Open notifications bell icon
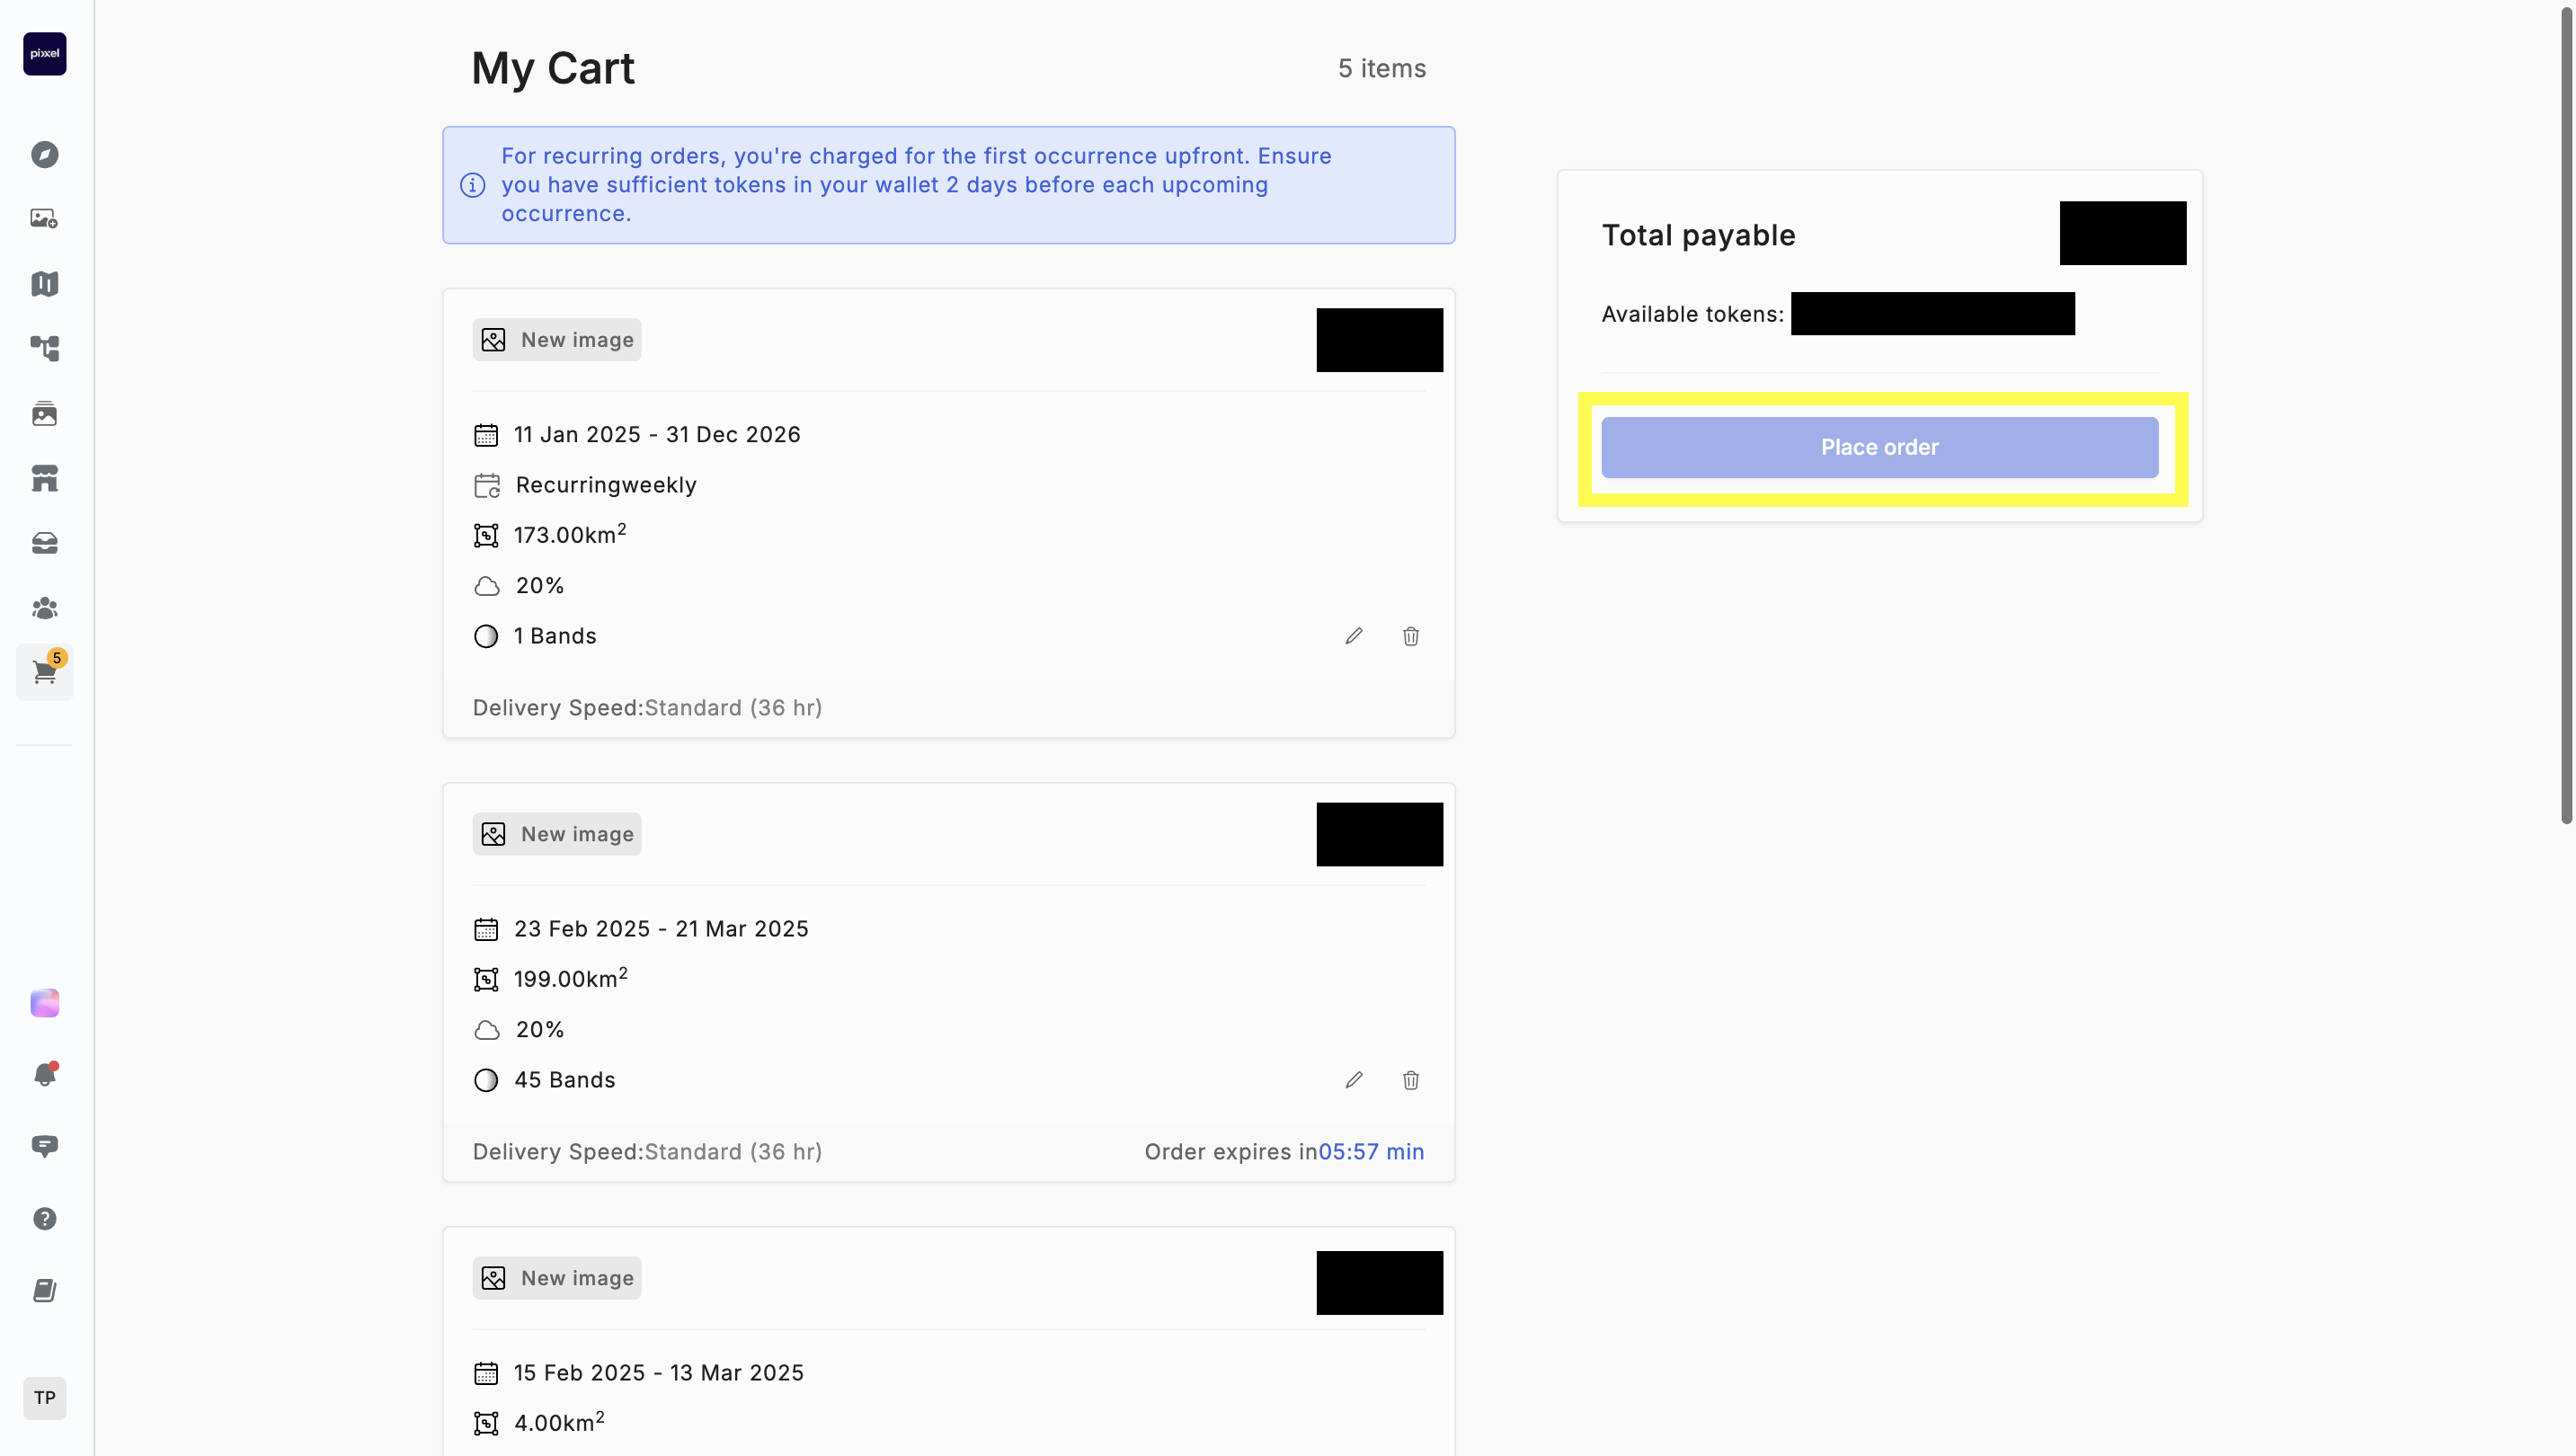The width and height of the screenshot is (2576, 1456). pyautogui.click(x=45, y=1075)
